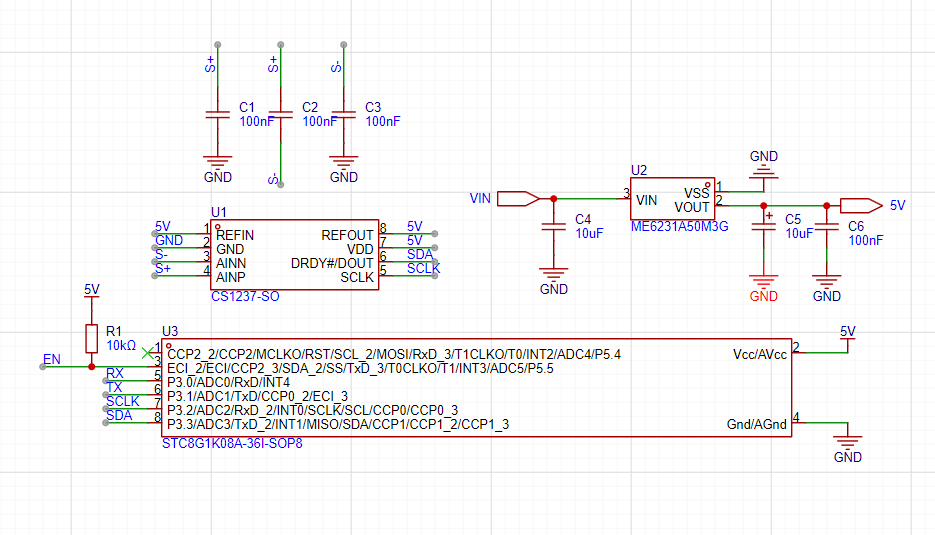Click the Gnd/AGnd pin name on U3
935x535 pixels.
[x=757, y=425]
